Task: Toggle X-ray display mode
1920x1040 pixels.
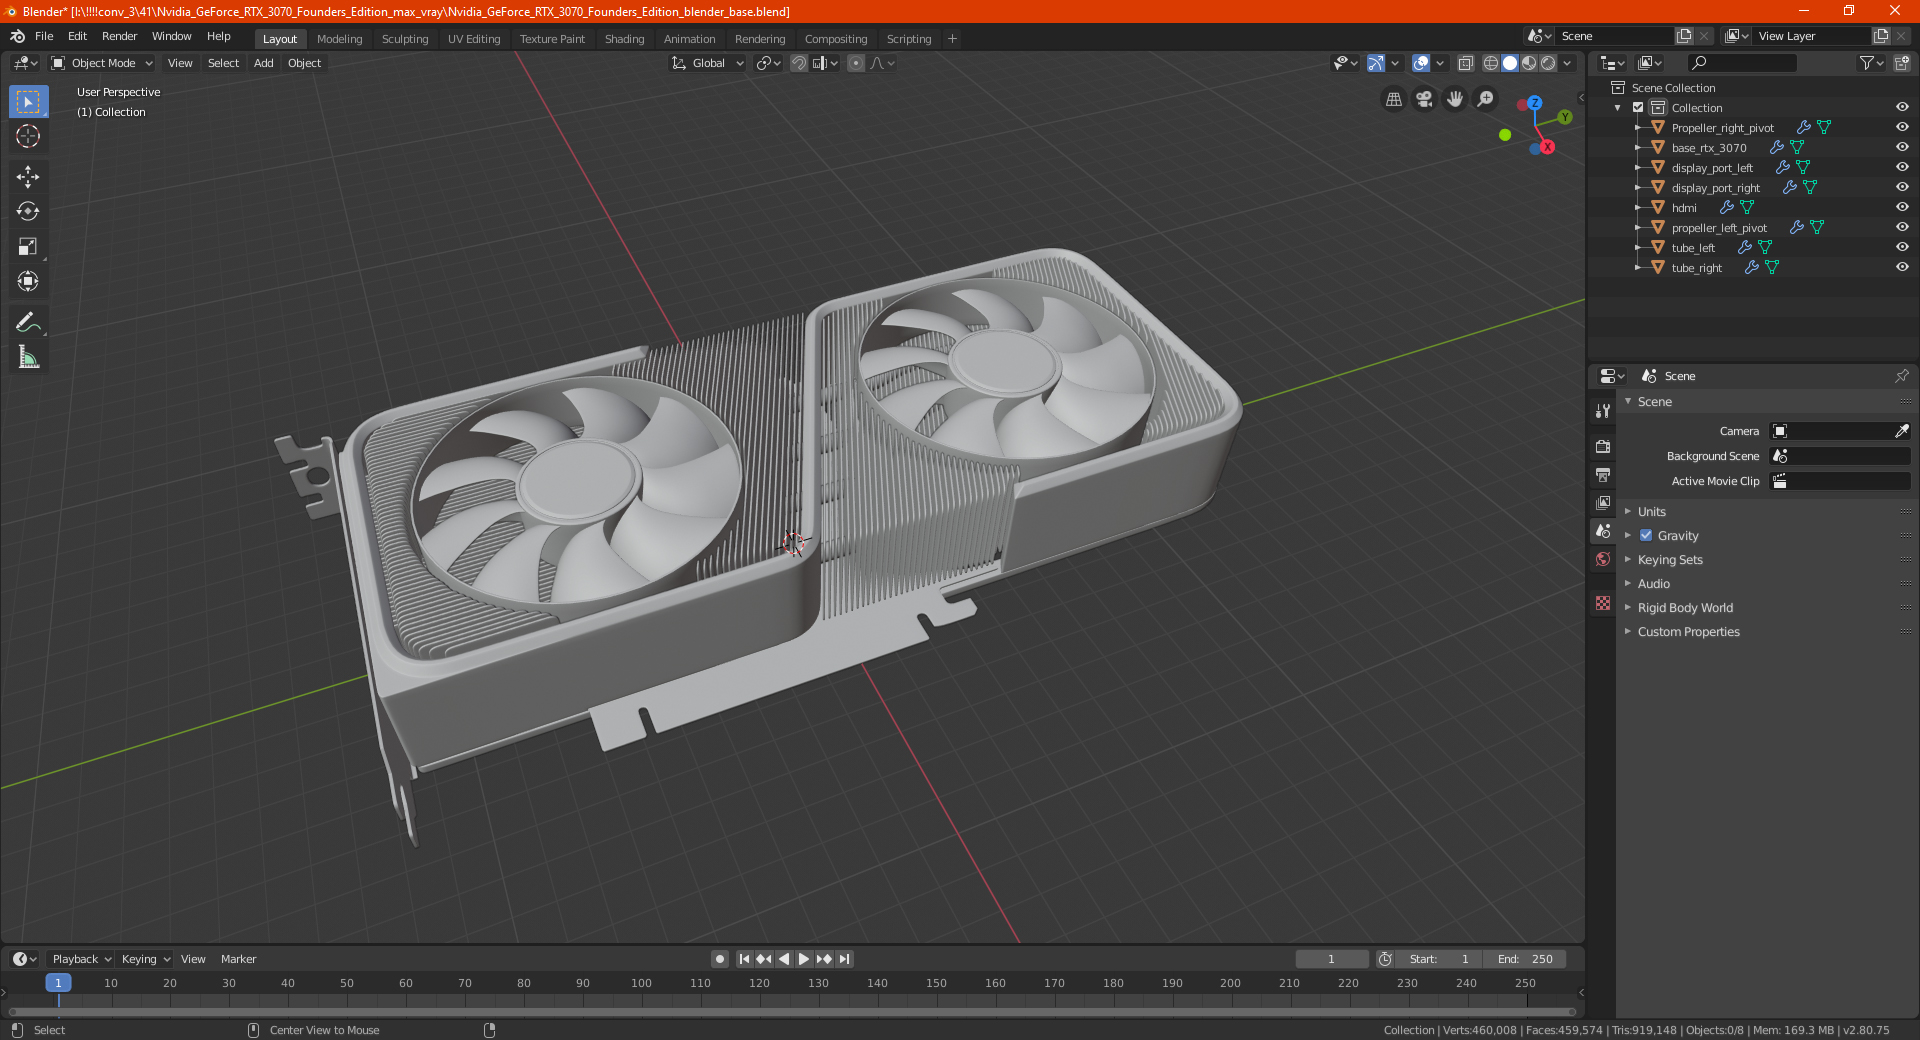Action: pyautogui.click(x=1465, y=63)
